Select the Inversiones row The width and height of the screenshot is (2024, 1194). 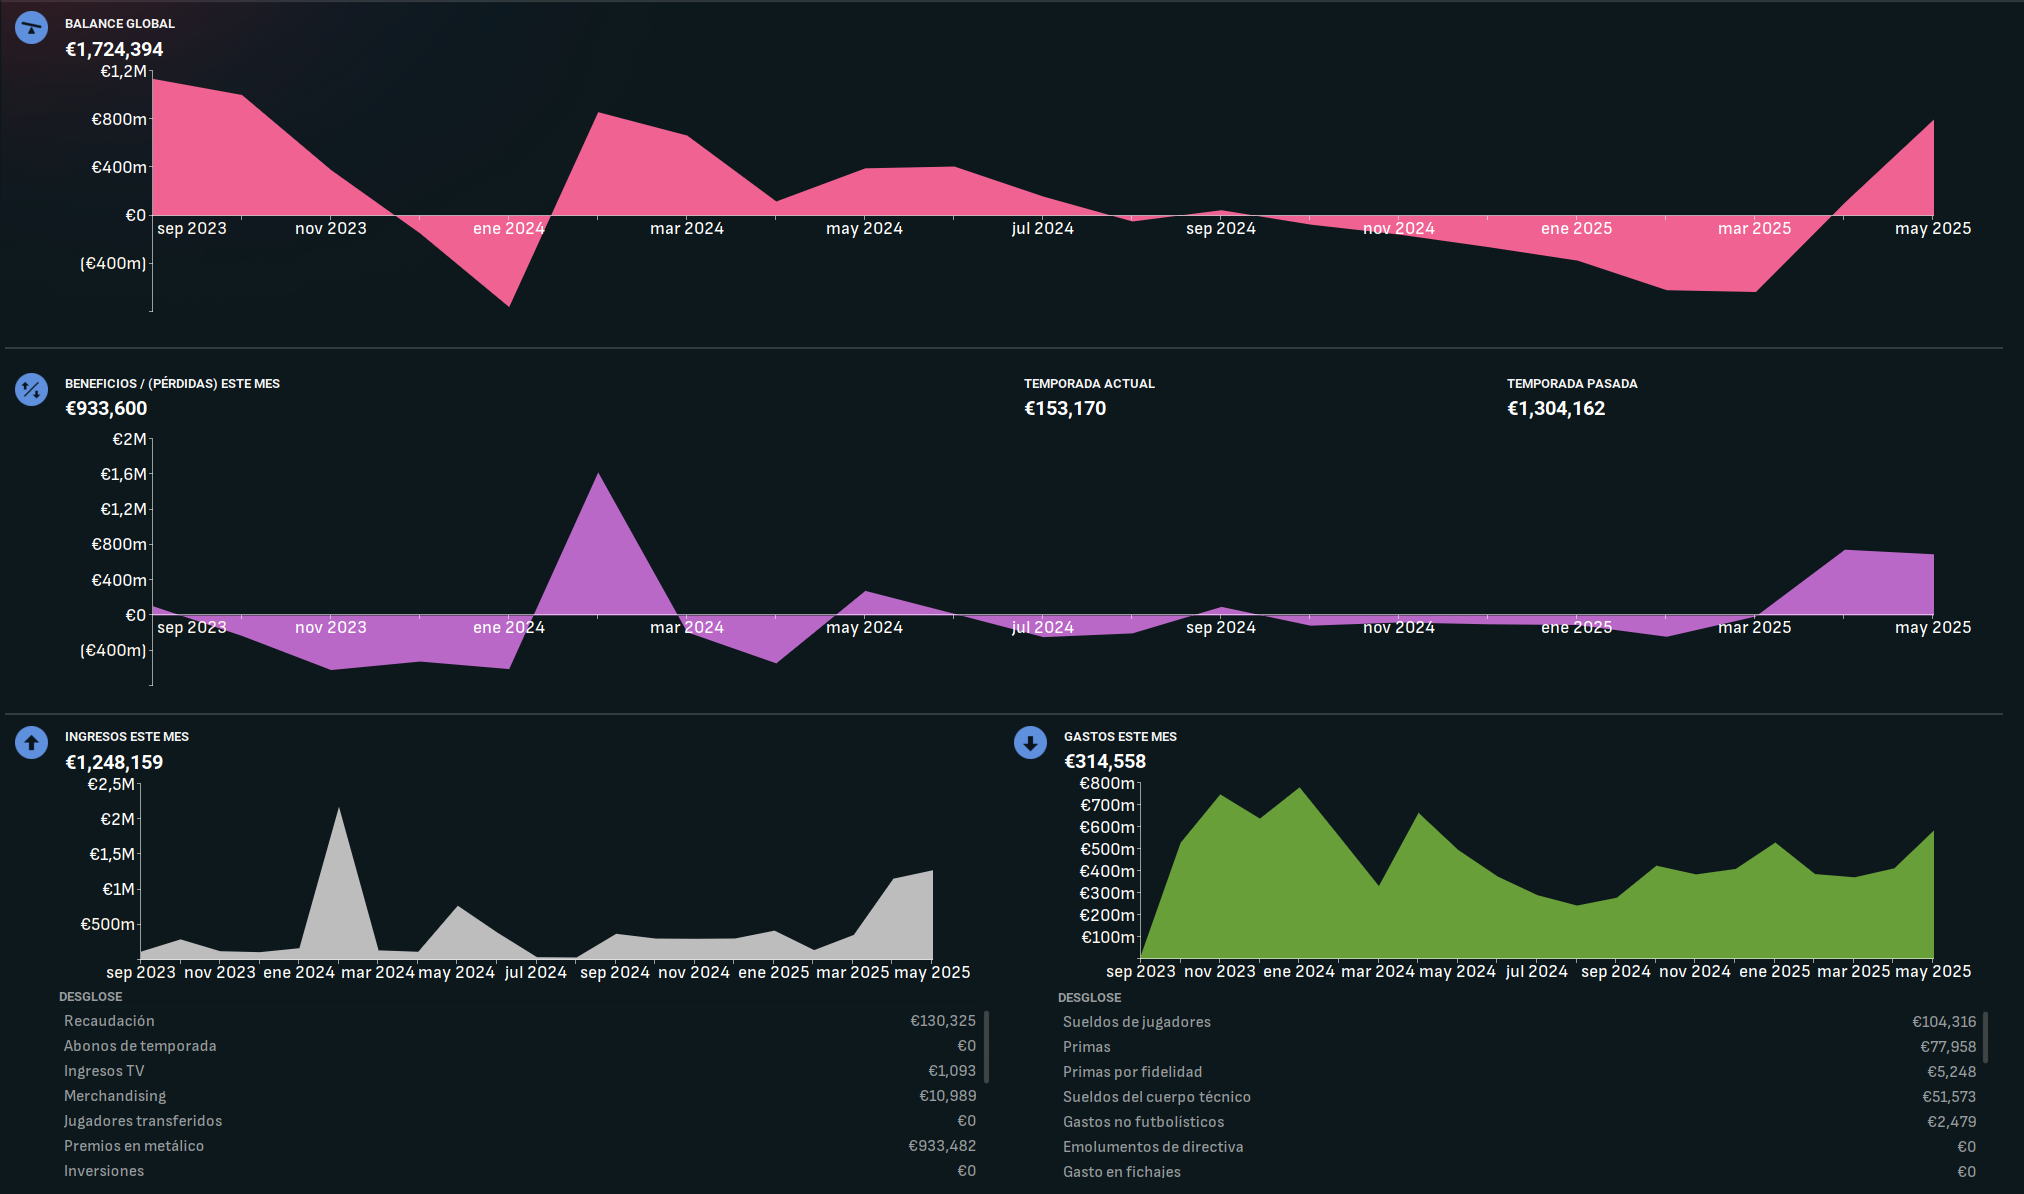pos(519,1171)
